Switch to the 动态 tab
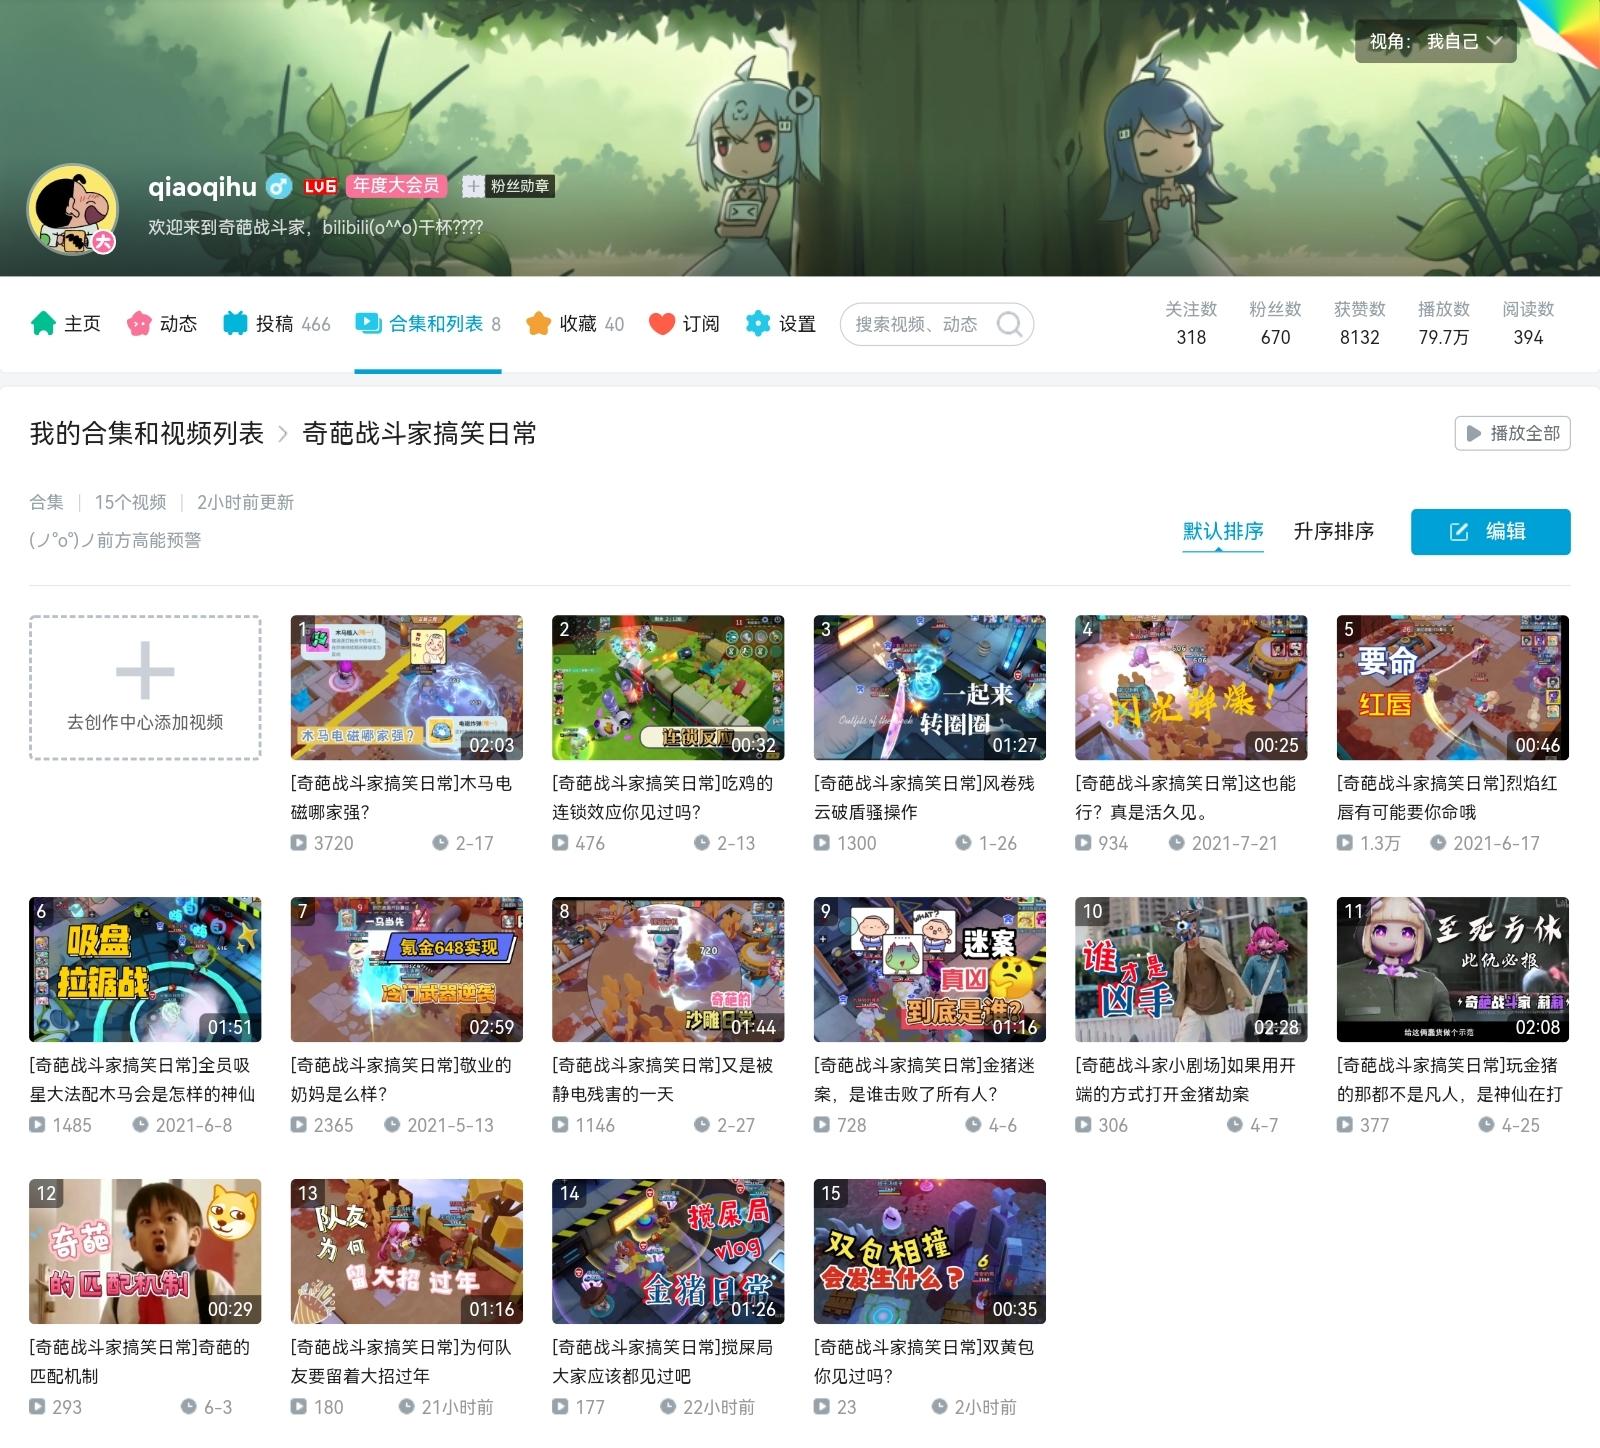Screen dimensions: 1600x1448 162,324
